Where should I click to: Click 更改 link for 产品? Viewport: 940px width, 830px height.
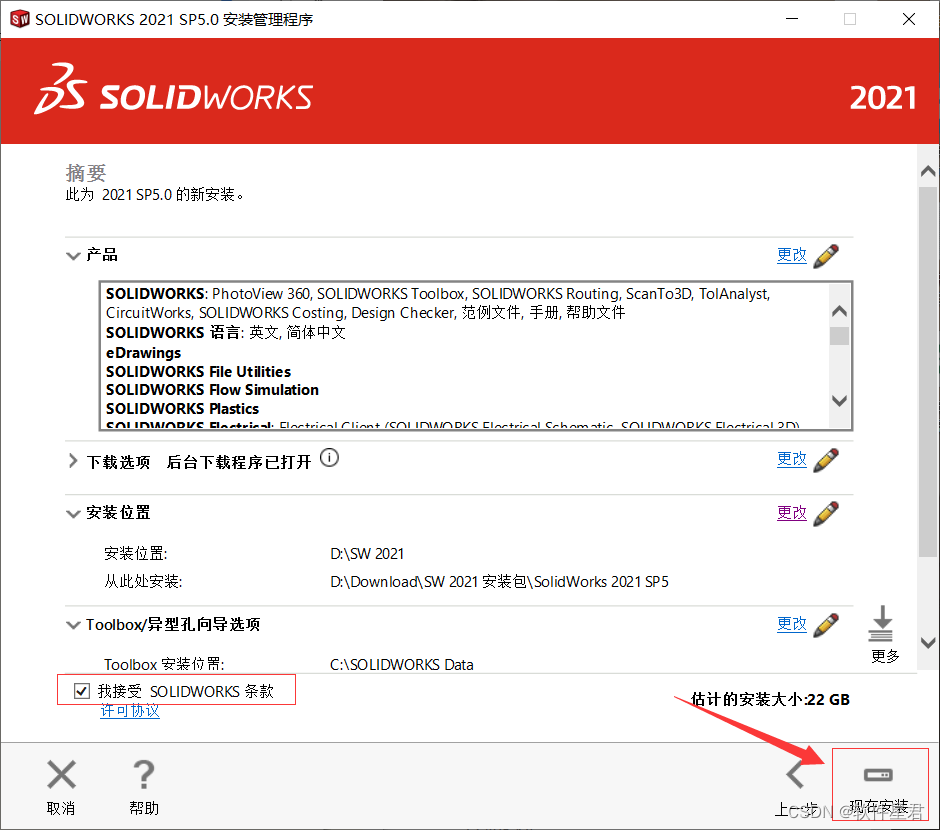tap(792, 255)
